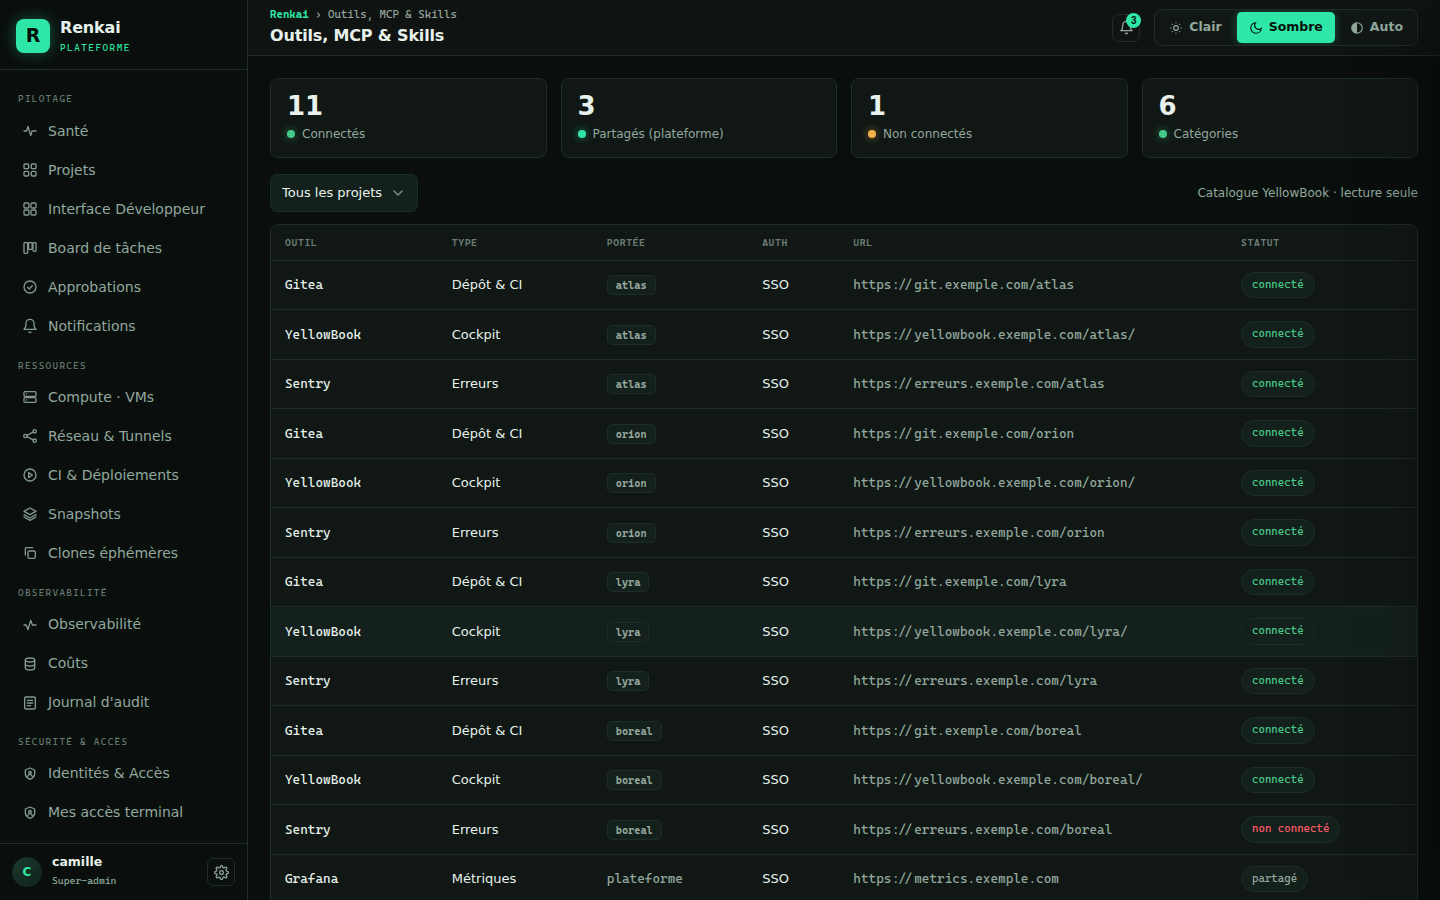Screen dimensions: 1440x900
Task: Click the Approbations check-circle icon
Action: point(30,287)
